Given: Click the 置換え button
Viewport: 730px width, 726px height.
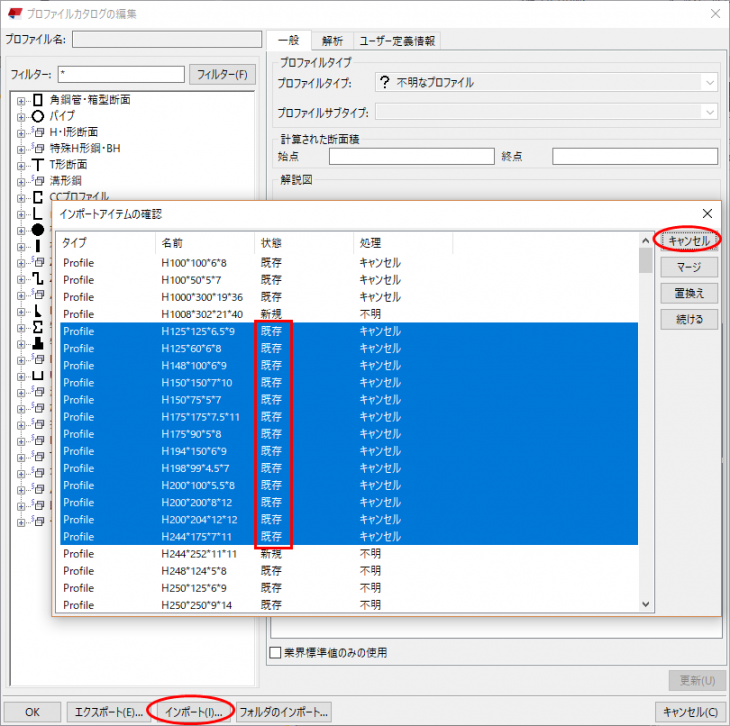Looking at the screenshot, I should (x=689, y=293).
